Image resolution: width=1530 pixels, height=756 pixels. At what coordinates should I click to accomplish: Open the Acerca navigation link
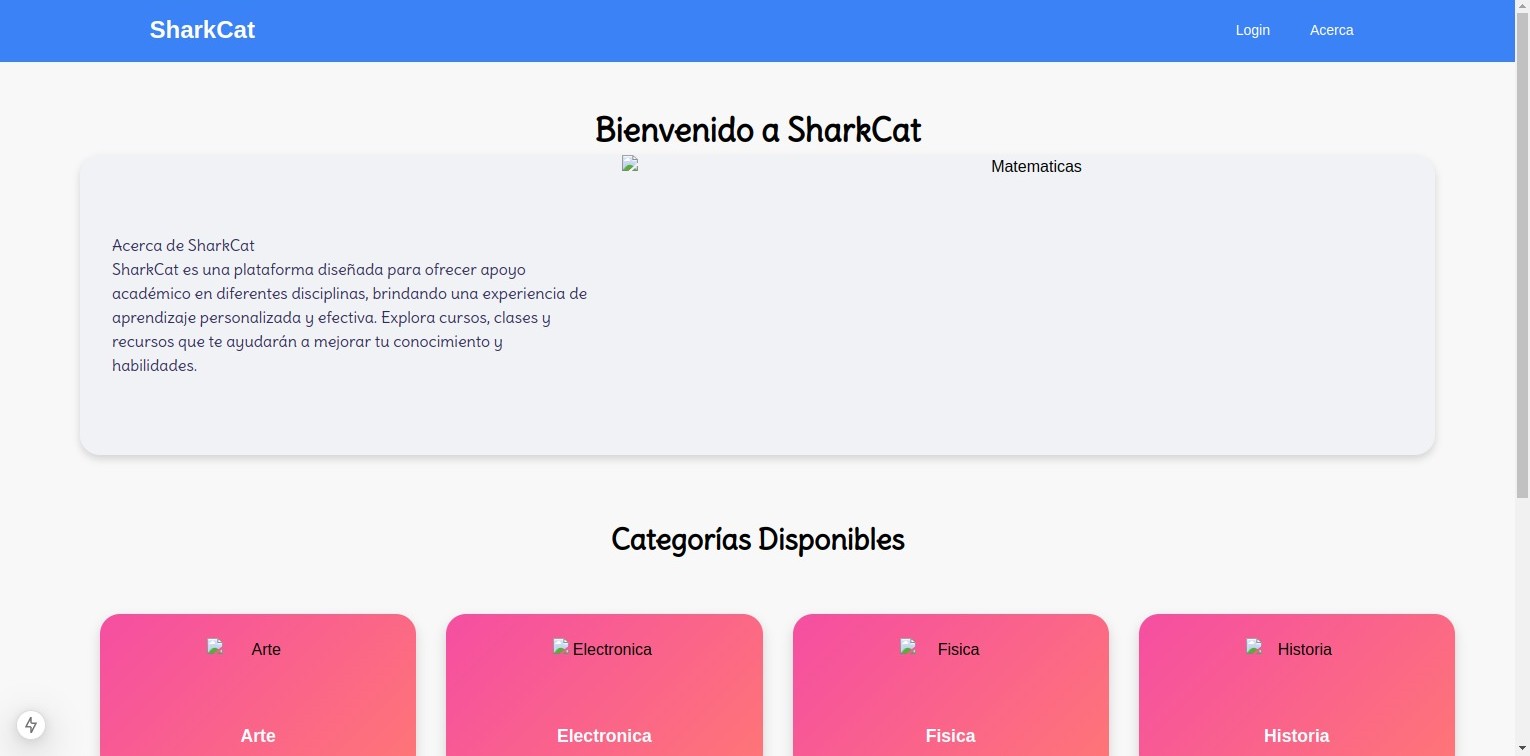coord(1331,30)
